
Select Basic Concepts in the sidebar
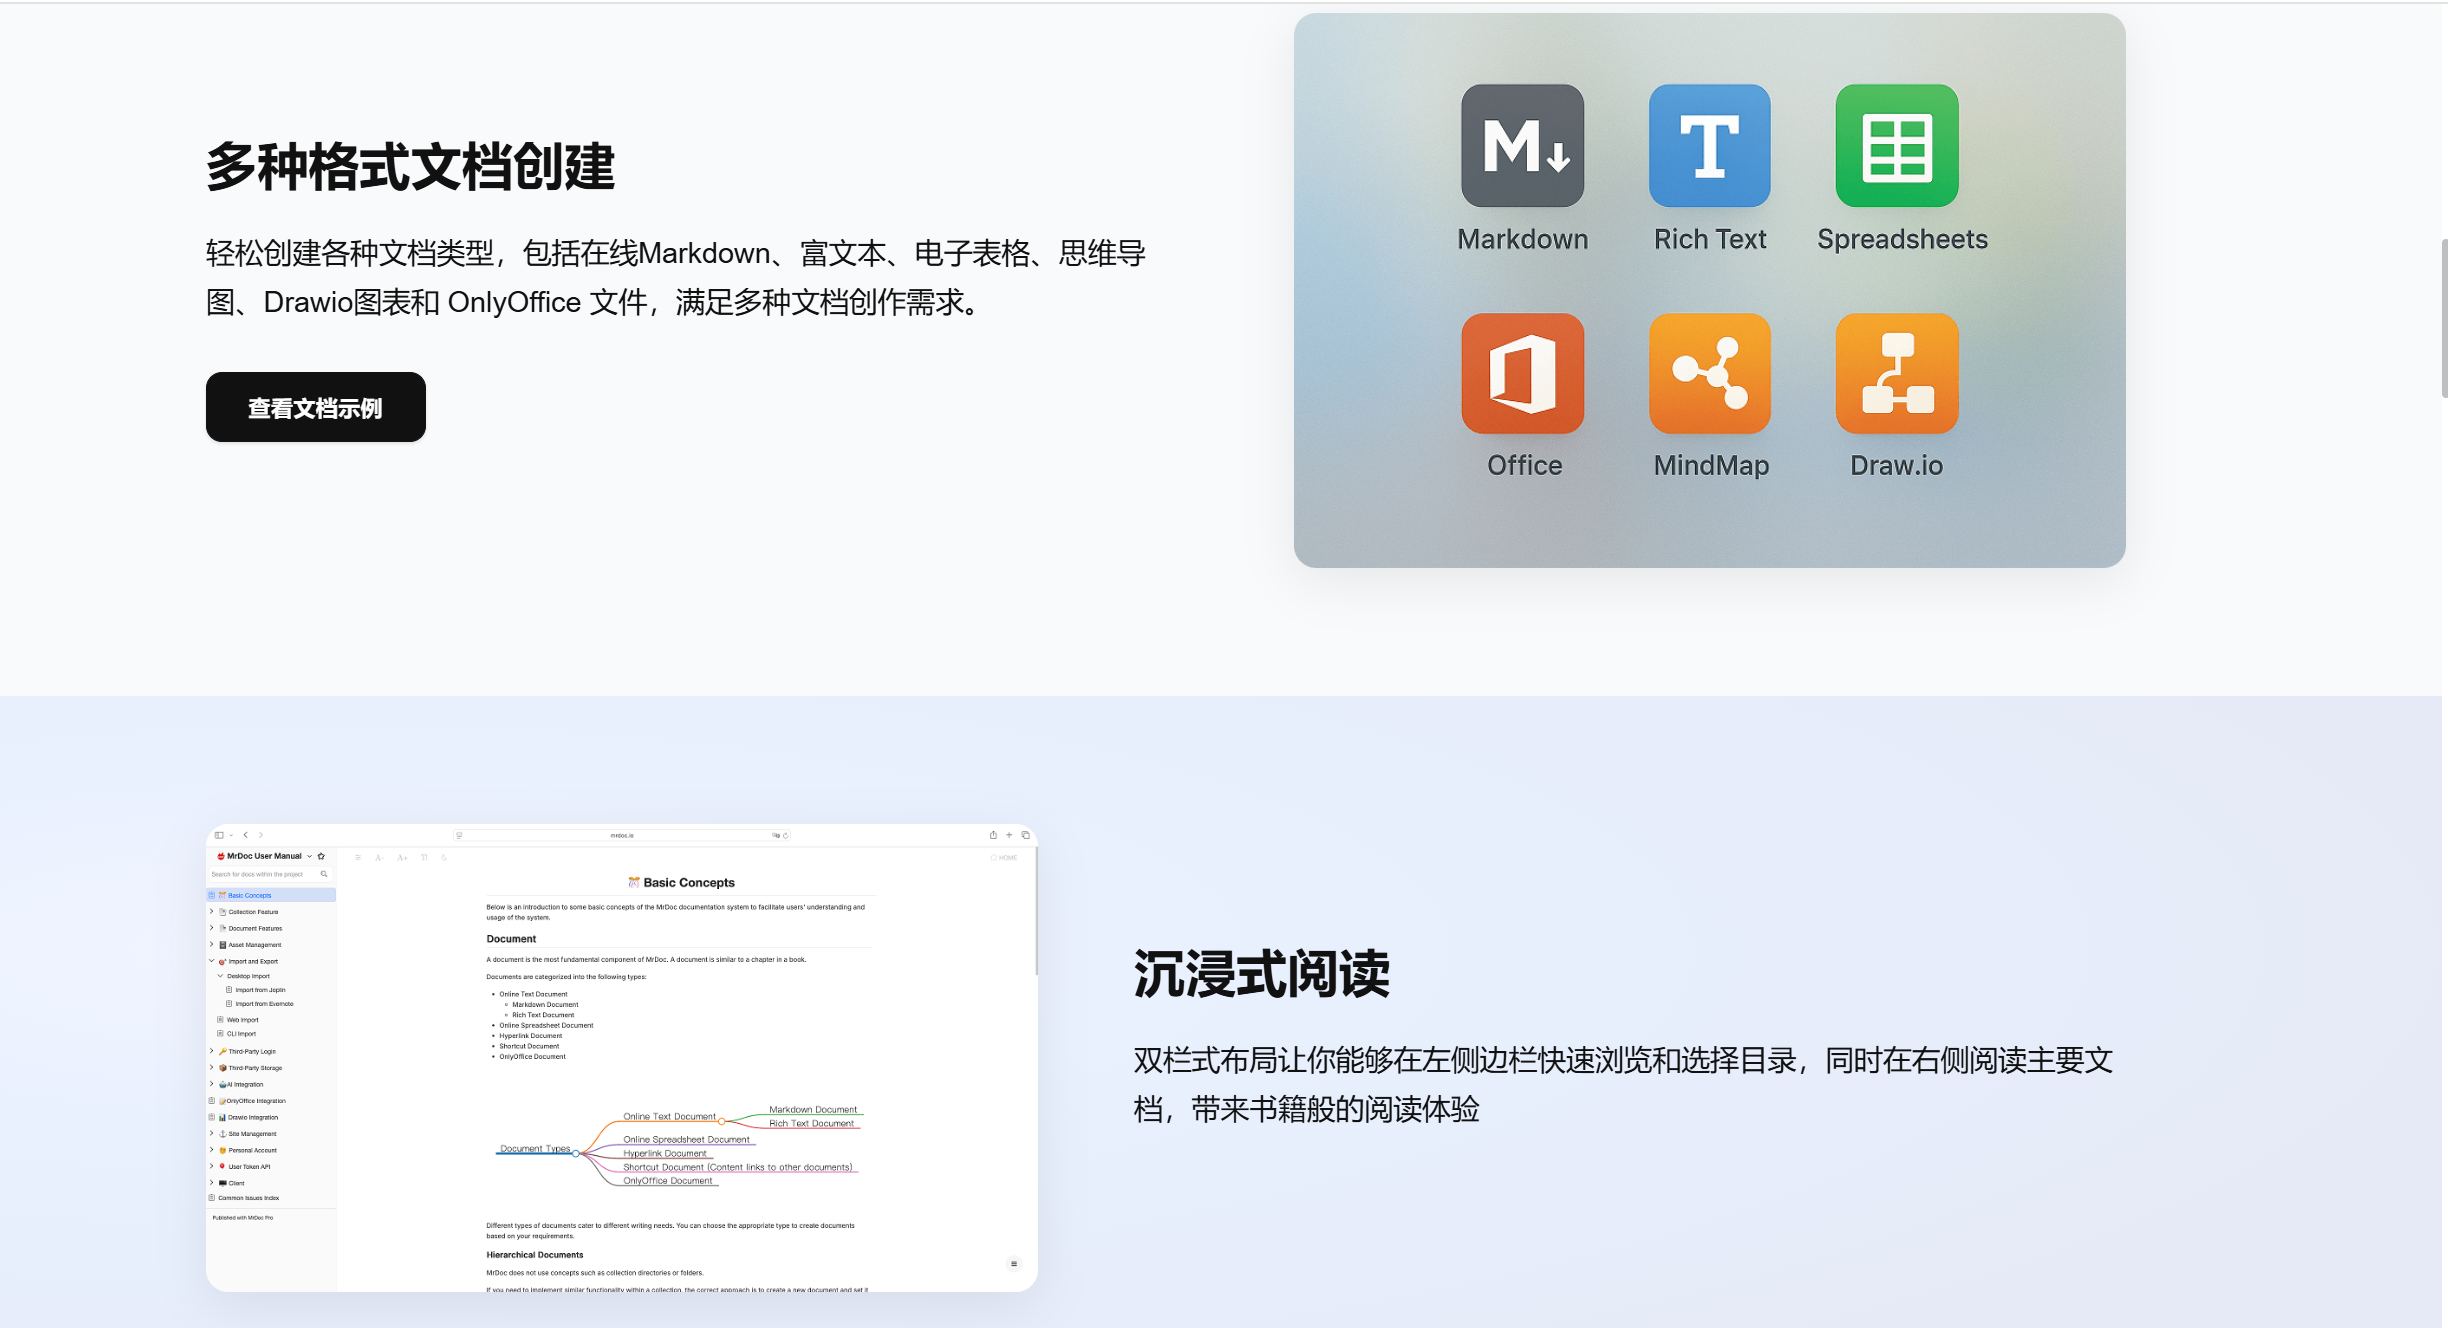point(250,895)
